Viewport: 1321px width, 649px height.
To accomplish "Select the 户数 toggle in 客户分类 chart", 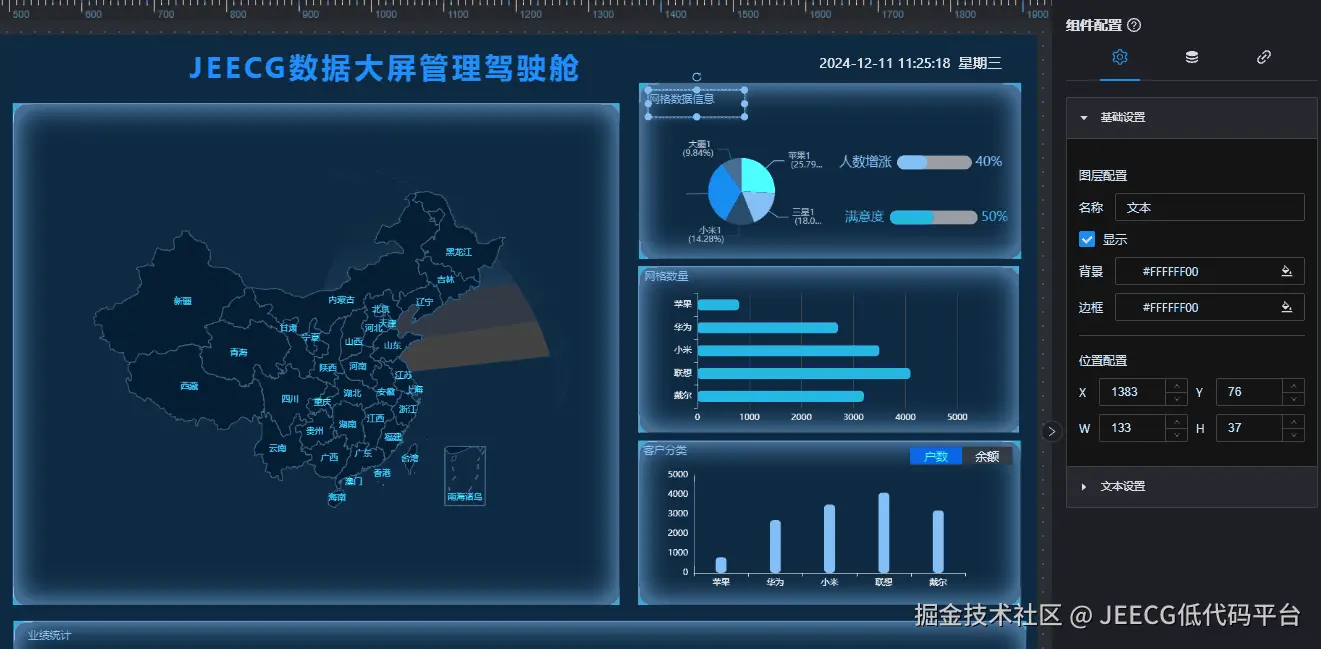I will click(936, 456).
